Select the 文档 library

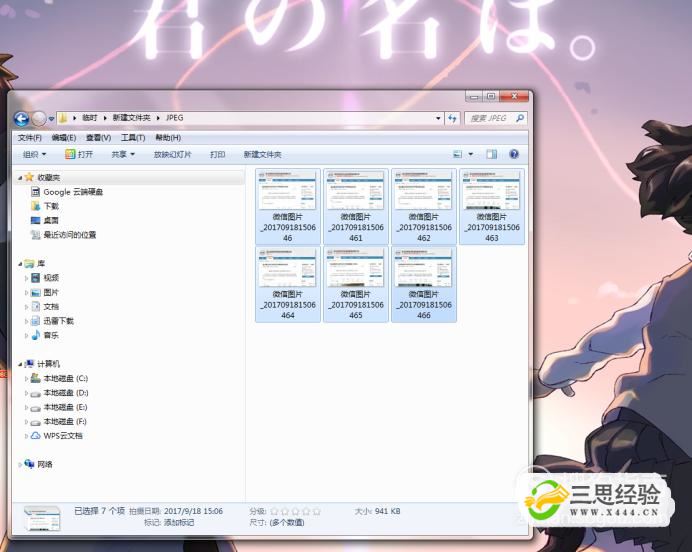click(51, 307)
